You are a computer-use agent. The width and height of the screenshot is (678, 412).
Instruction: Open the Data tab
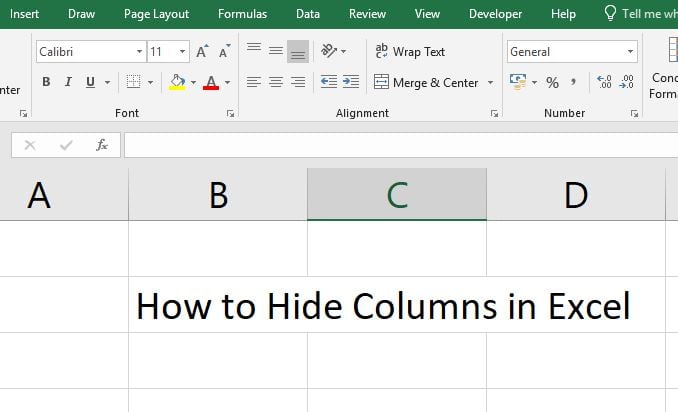click(x=308, y=14)
